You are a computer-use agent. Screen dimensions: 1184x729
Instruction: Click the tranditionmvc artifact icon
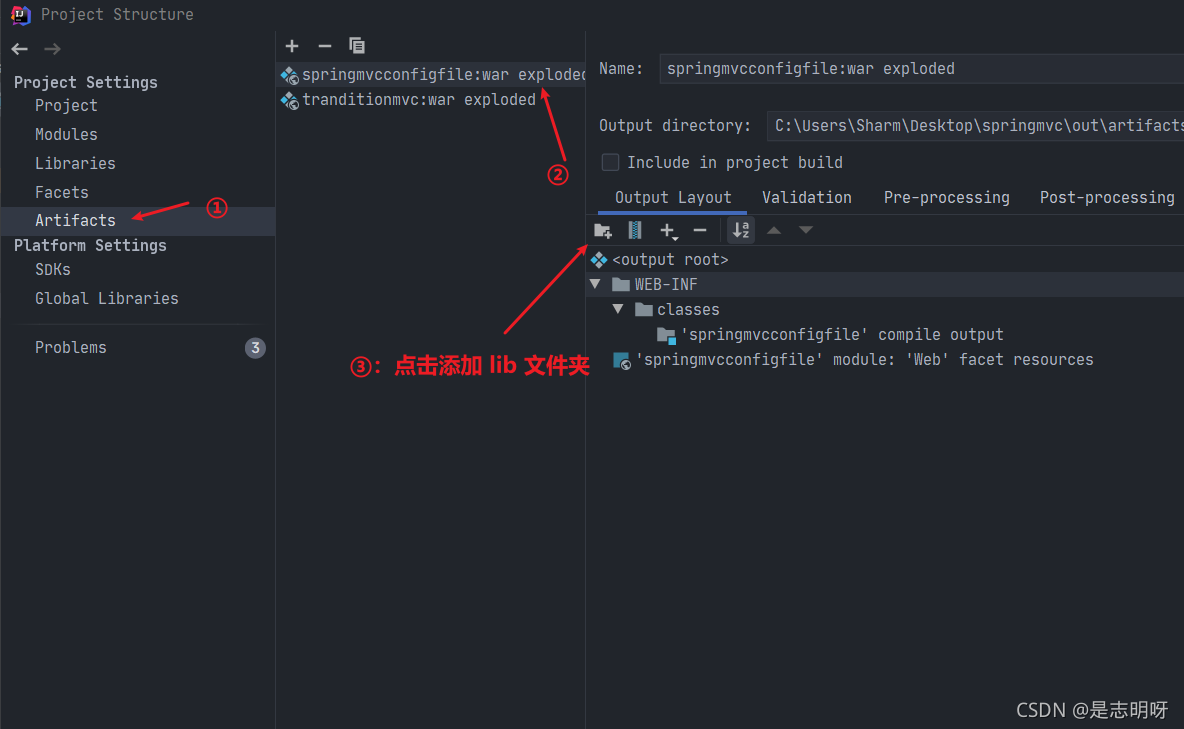click(x=290, y=100)
